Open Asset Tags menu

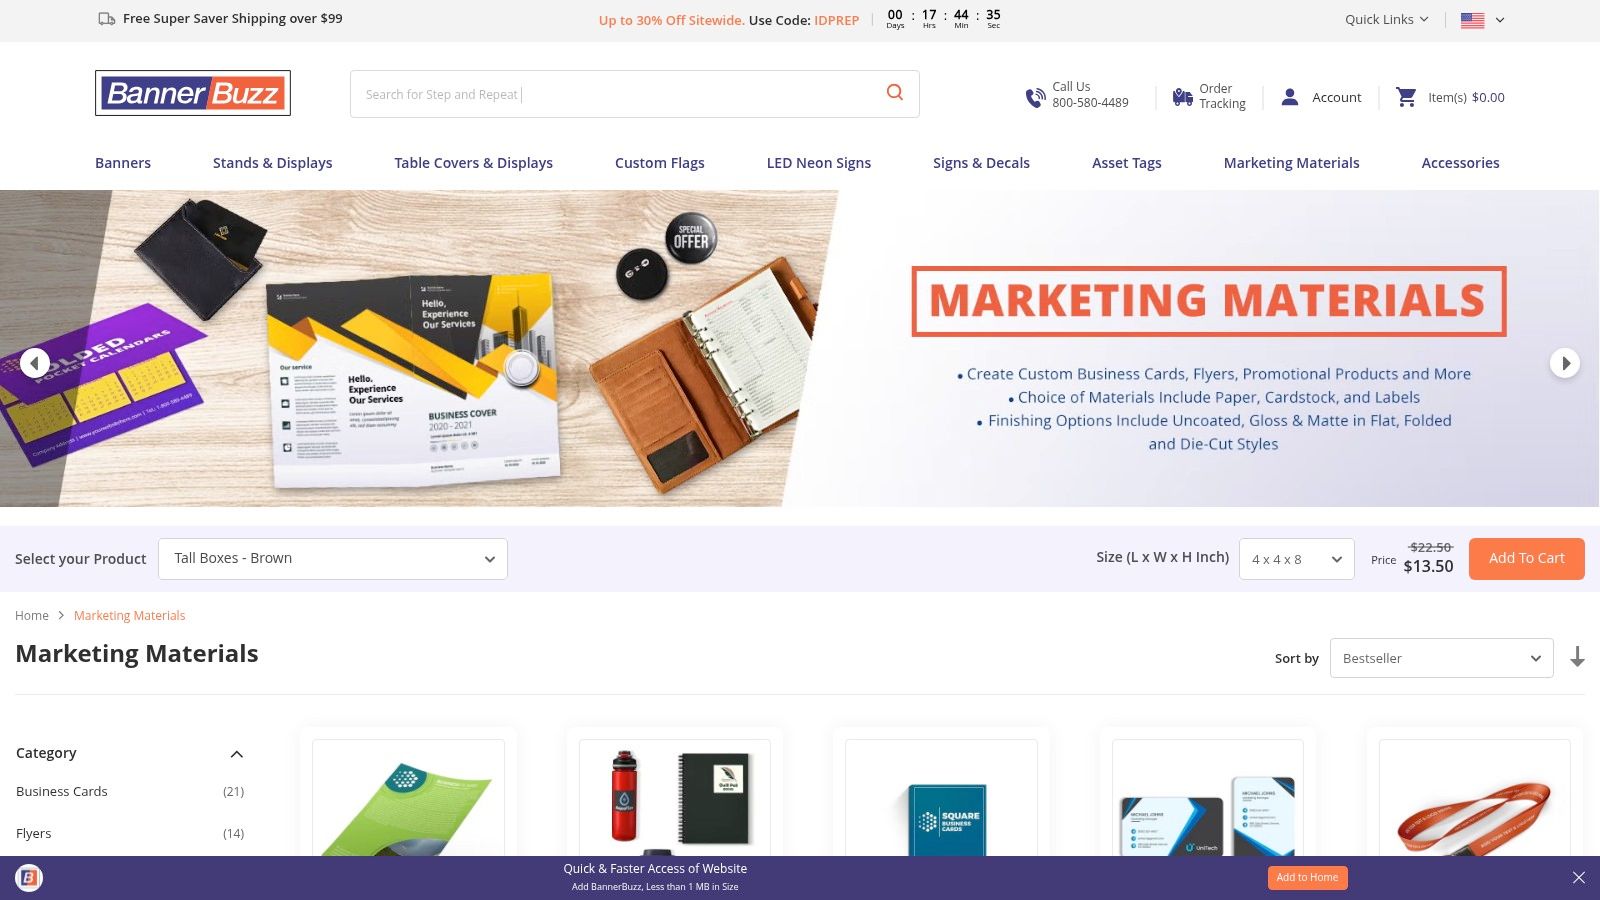coord(1127,163)
